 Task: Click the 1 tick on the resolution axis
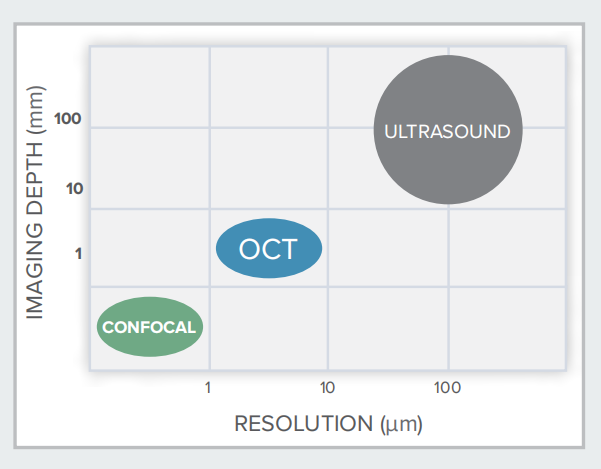pos(208,387)
